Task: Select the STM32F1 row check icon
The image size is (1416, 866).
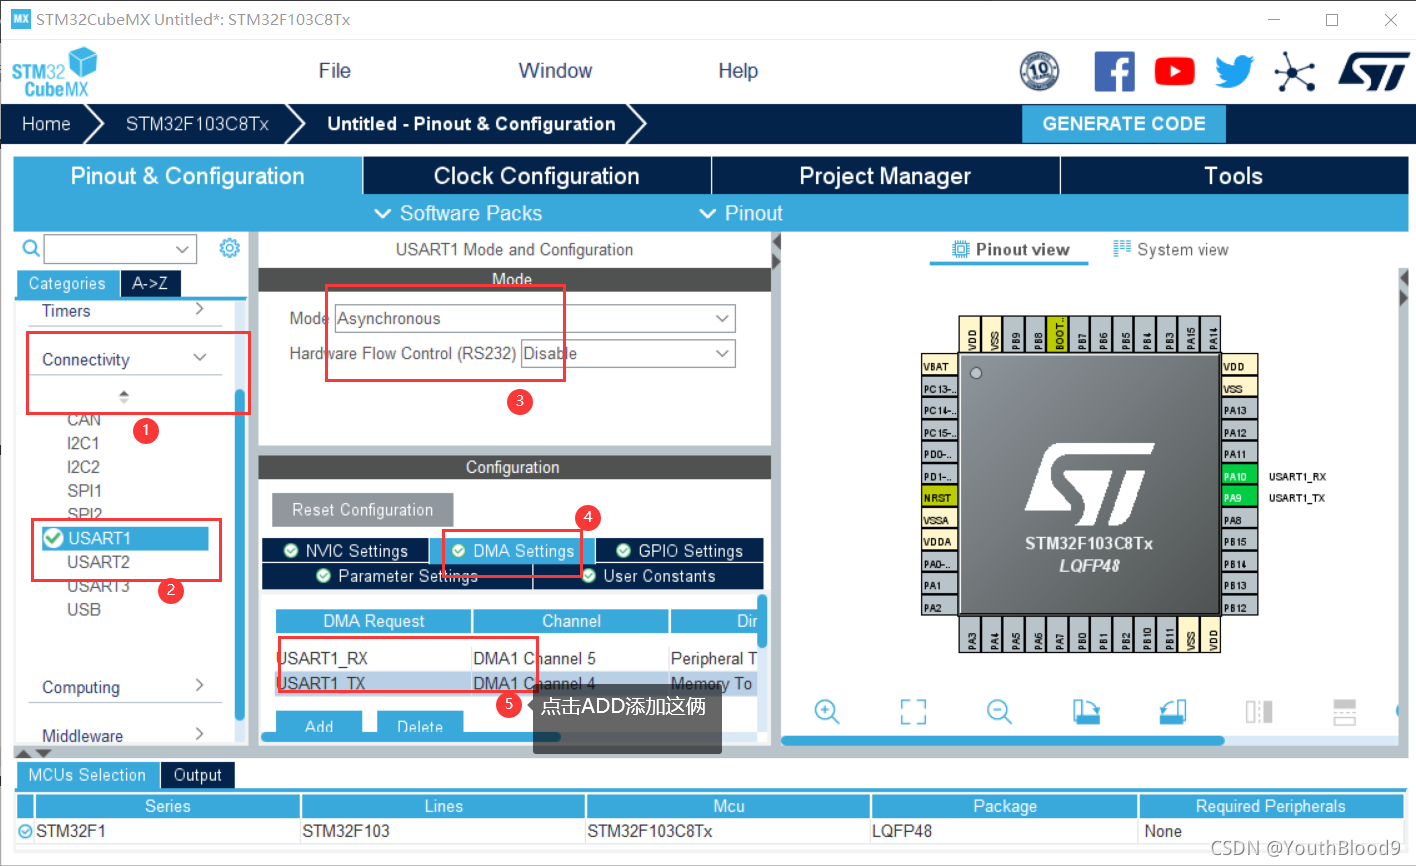Action: pos(25,831)
